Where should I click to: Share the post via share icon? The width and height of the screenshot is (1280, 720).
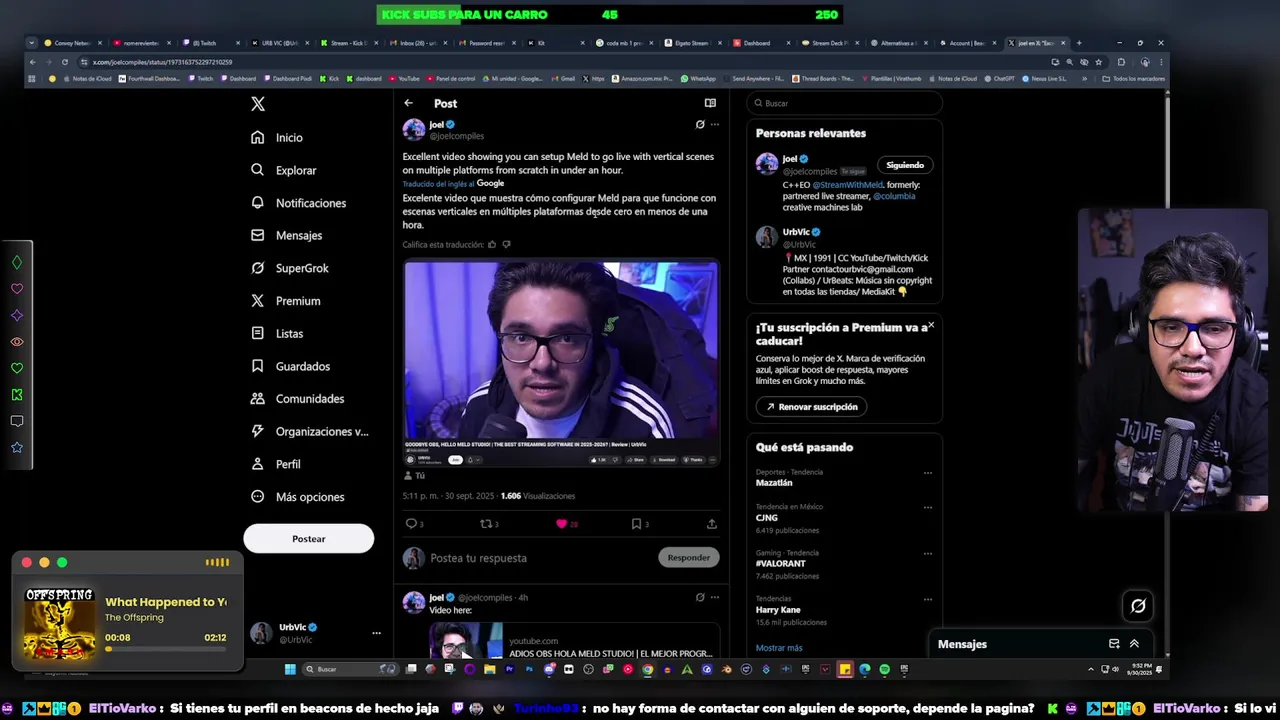pyautogui.click(x=711, y=524)
